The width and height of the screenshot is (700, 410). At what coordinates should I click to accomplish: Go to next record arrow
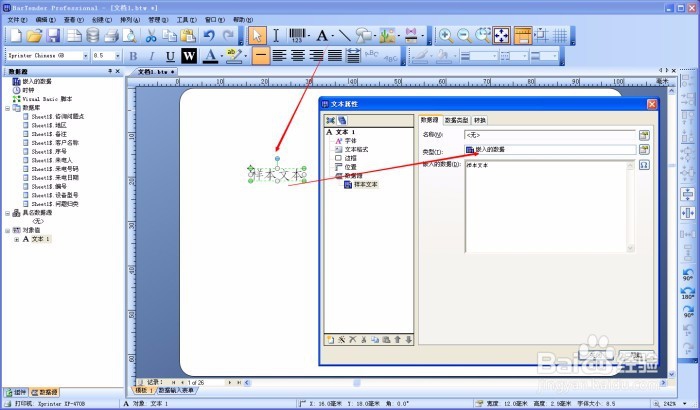pos(229,383)
